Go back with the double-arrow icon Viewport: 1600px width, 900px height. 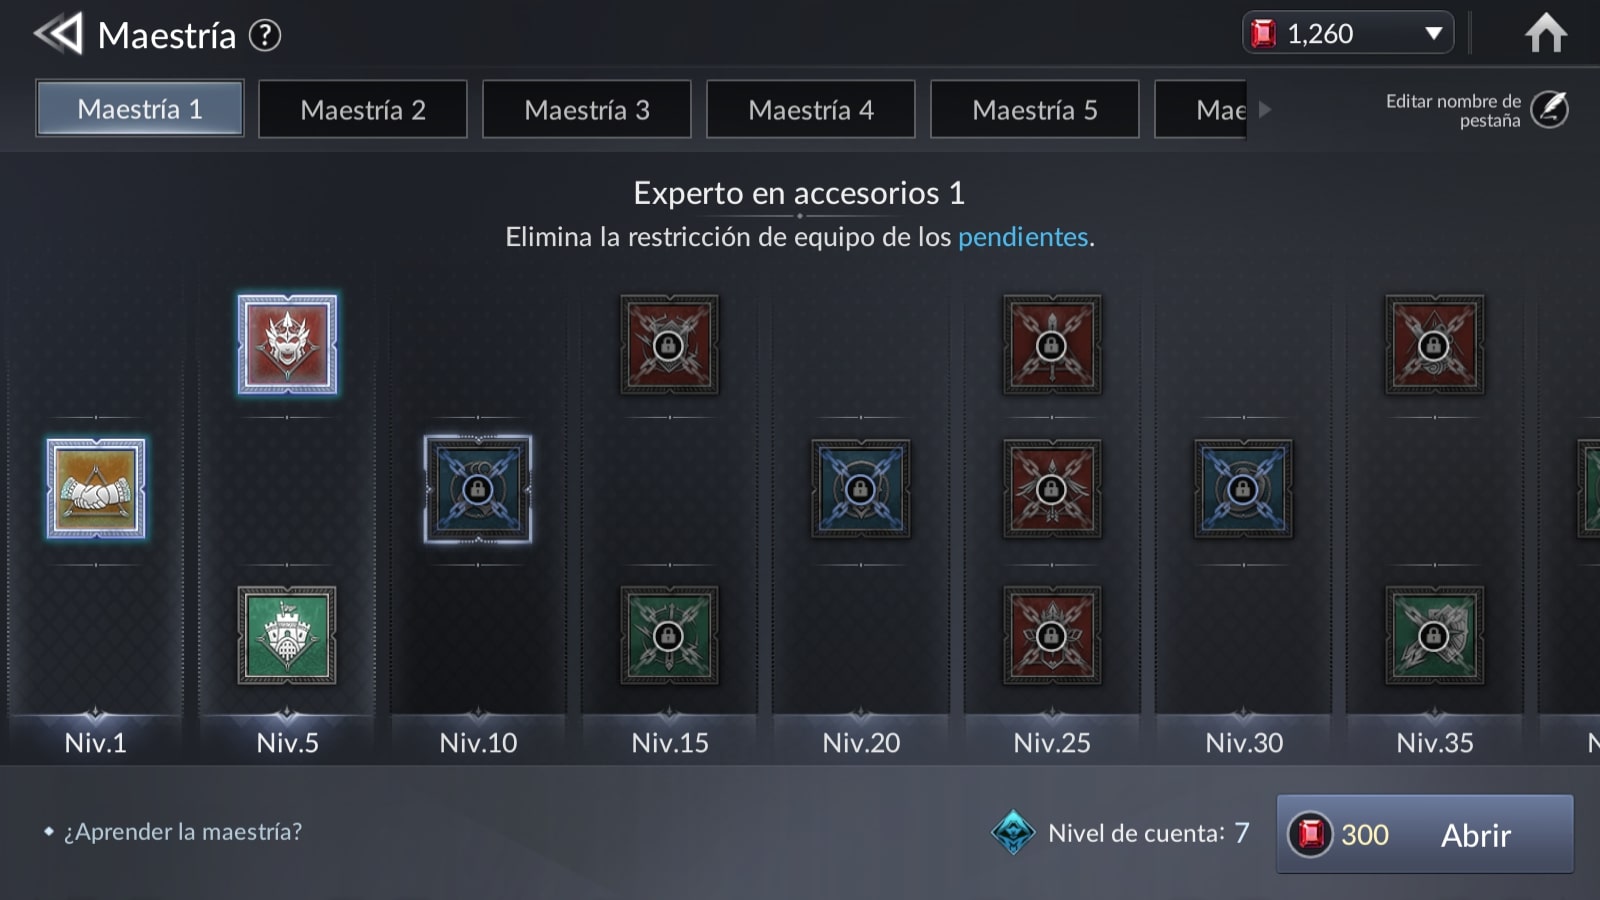click(x=58, y=35)
